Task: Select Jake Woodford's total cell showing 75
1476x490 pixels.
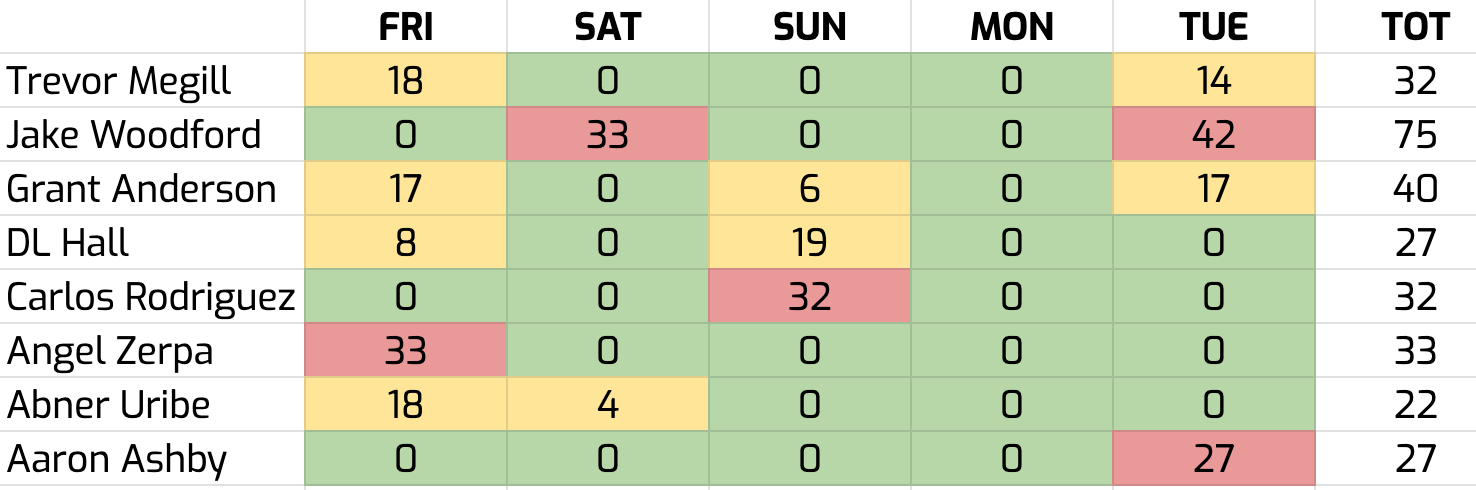Action: pos(1415,135)
